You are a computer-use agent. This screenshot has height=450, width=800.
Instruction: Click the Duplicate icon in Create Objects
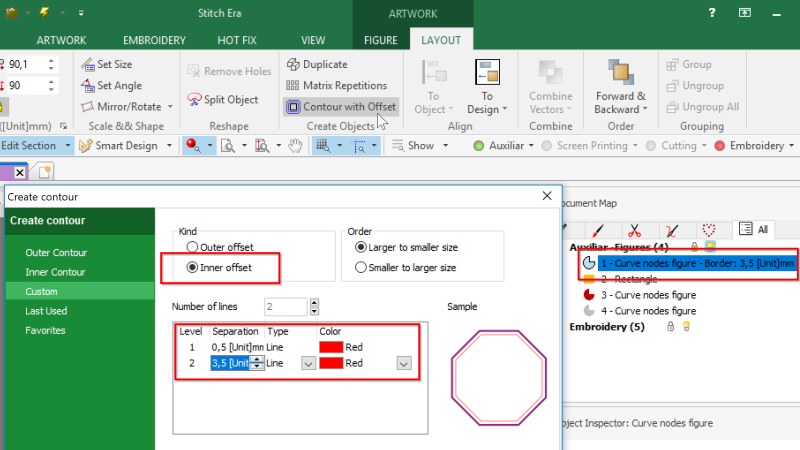point(294,64)
